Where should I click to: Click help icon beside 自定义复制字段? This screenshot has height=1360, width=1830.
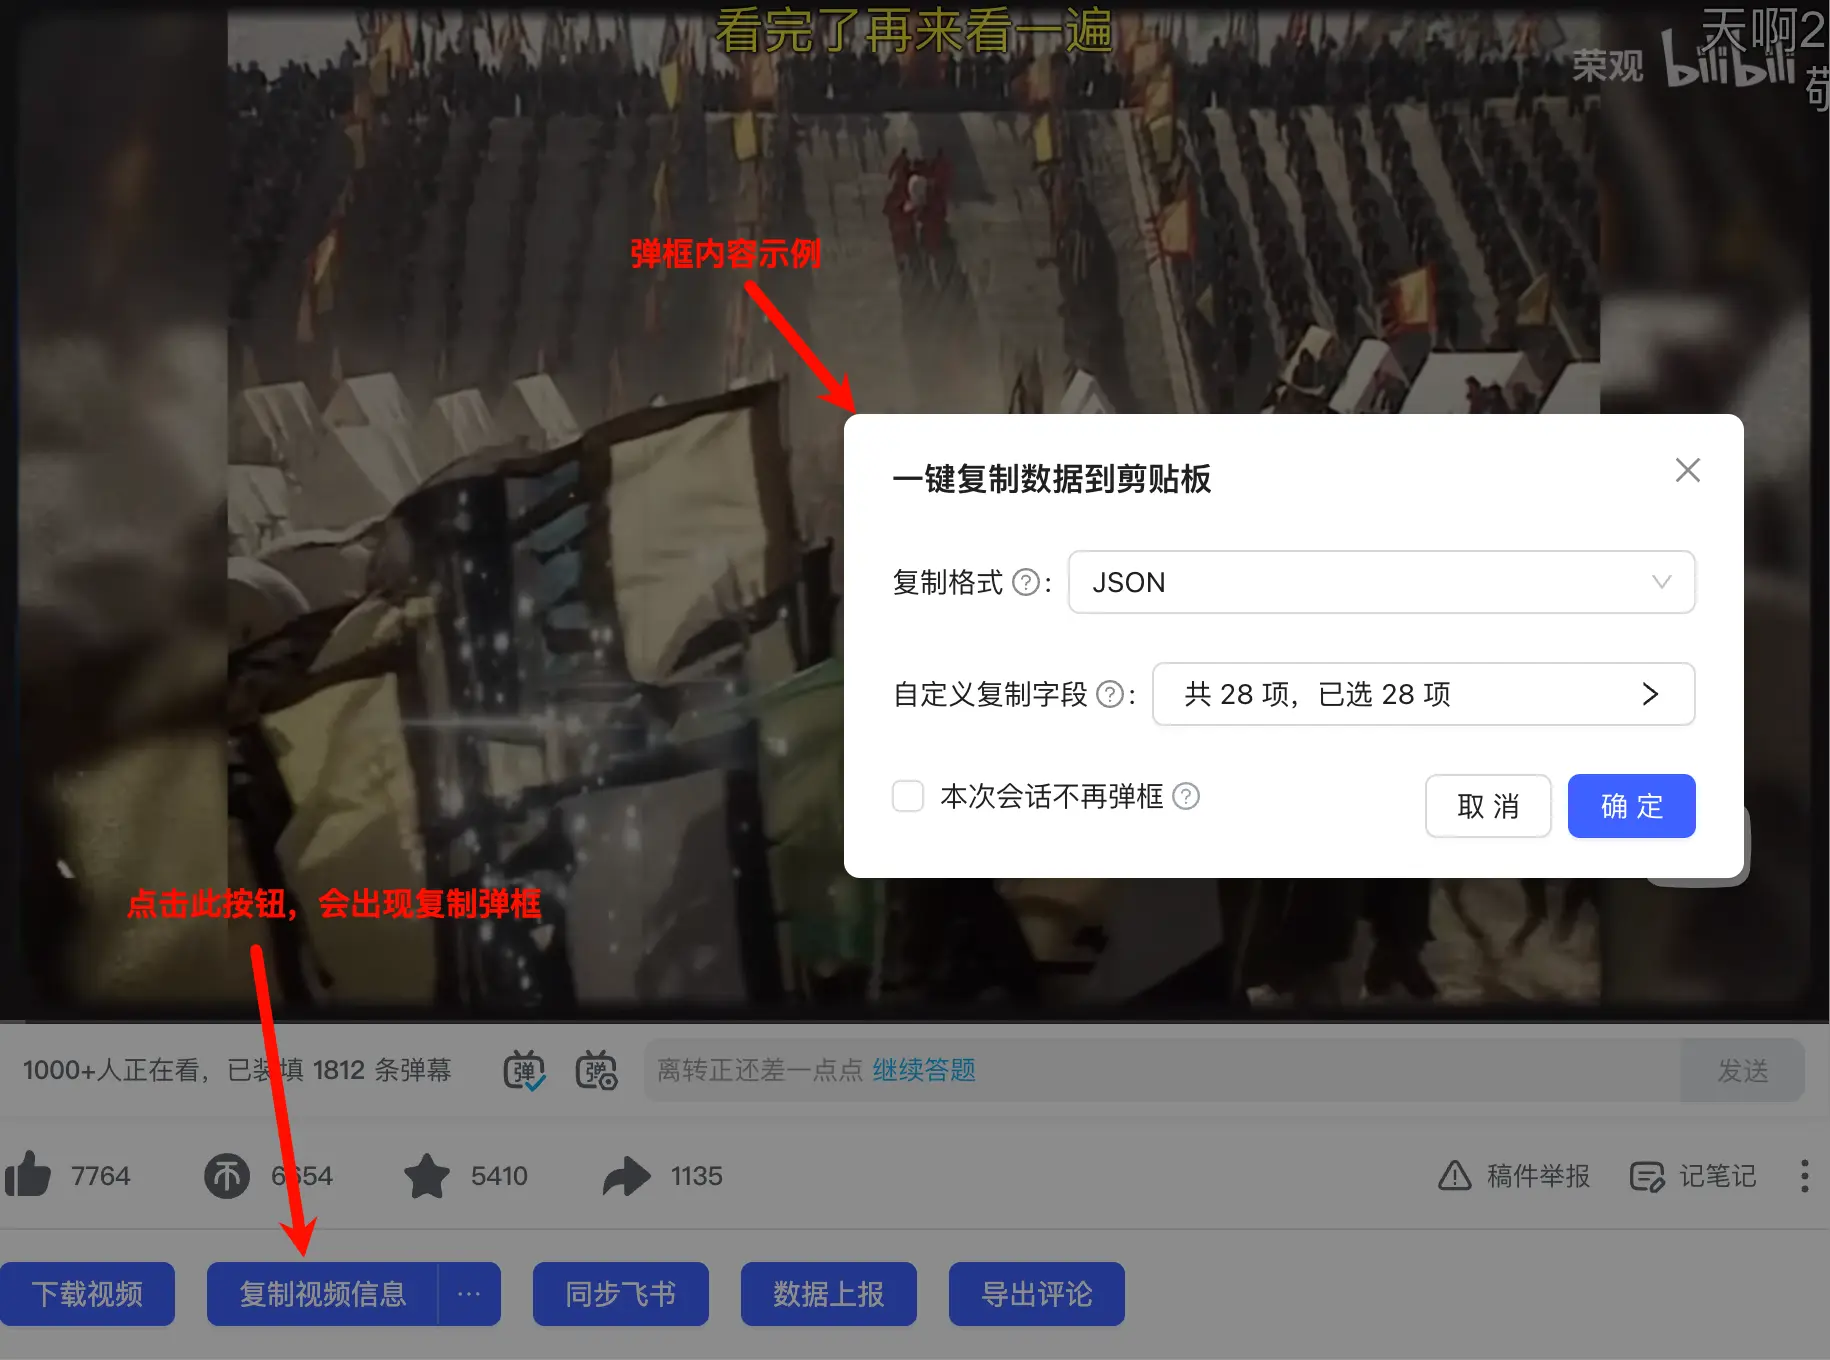pyautogui.click(x=1110, y=694)
